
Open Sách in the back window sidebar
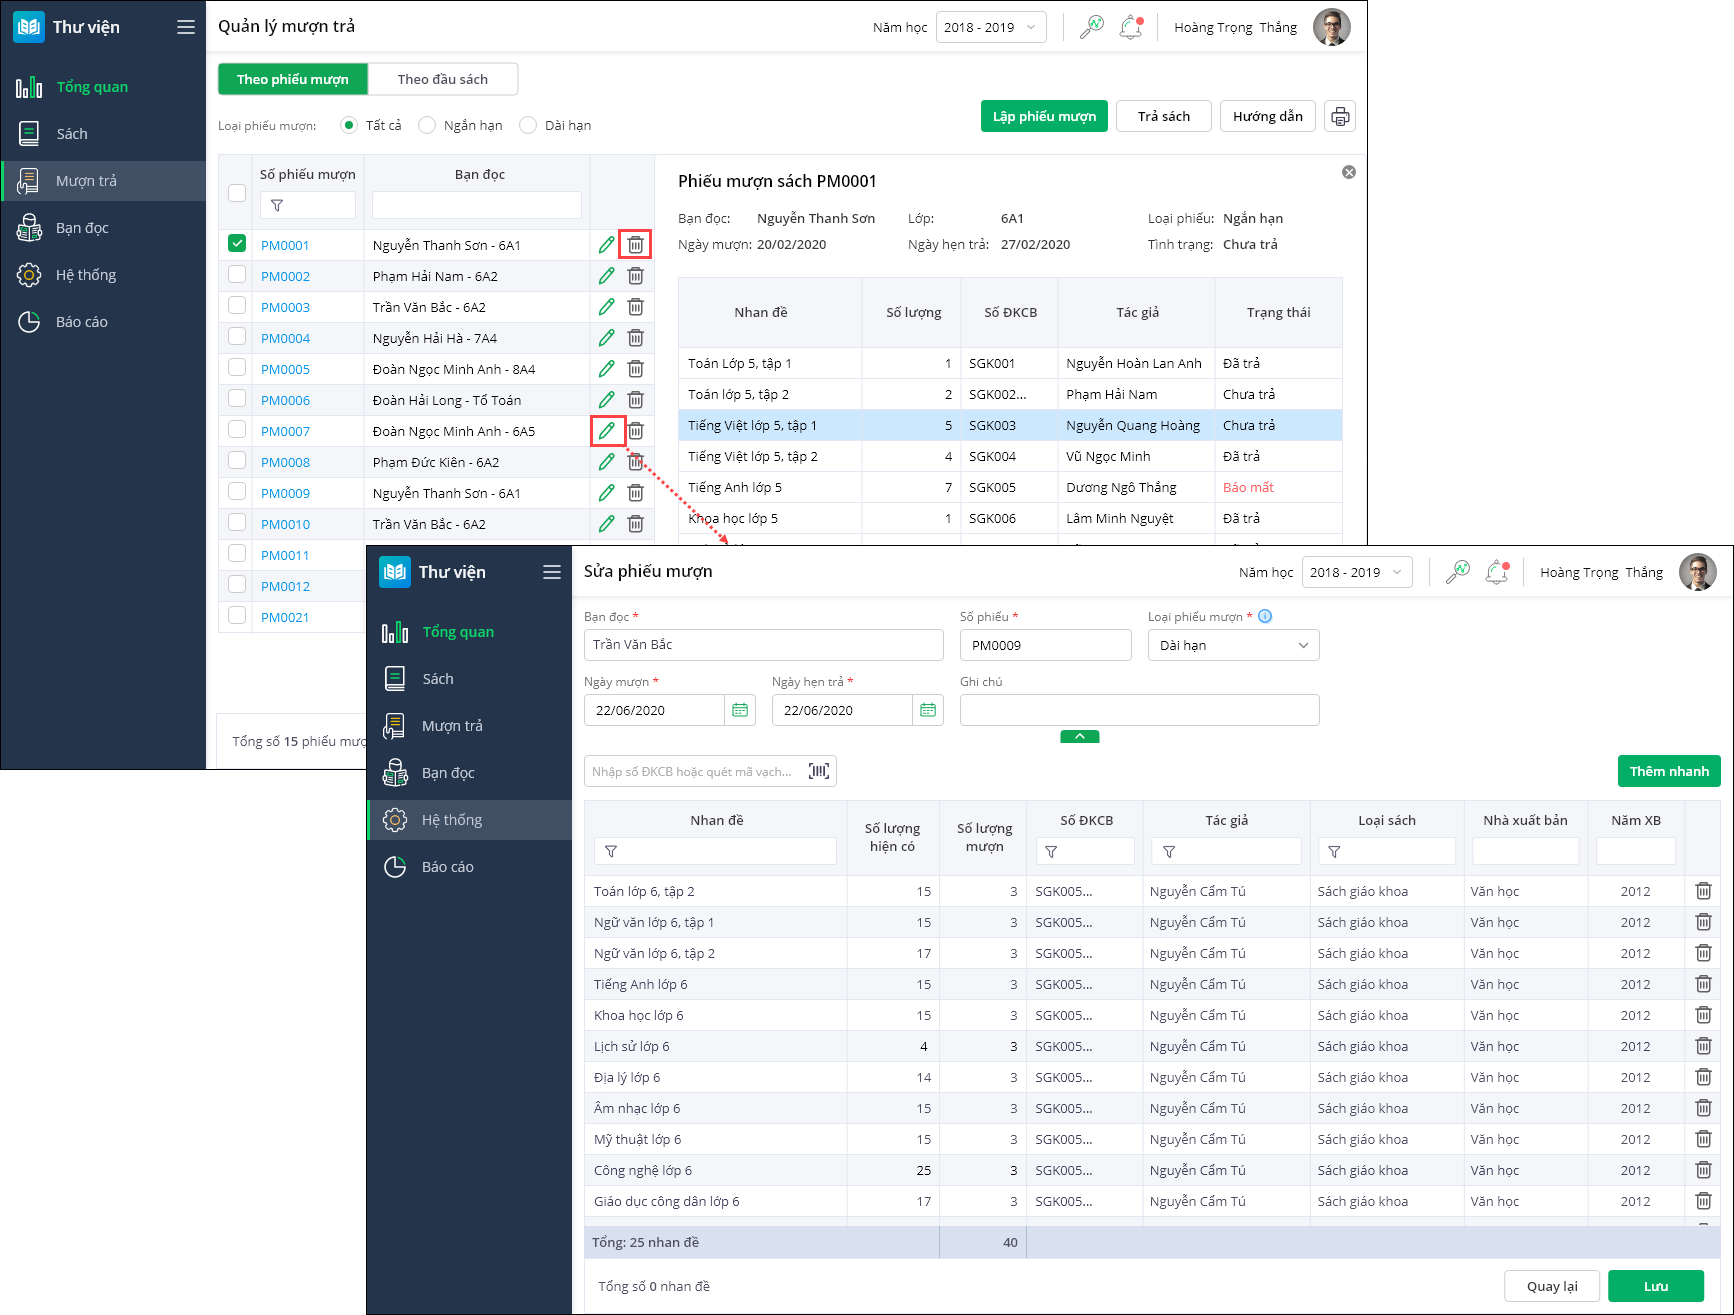tap(104, 134)
